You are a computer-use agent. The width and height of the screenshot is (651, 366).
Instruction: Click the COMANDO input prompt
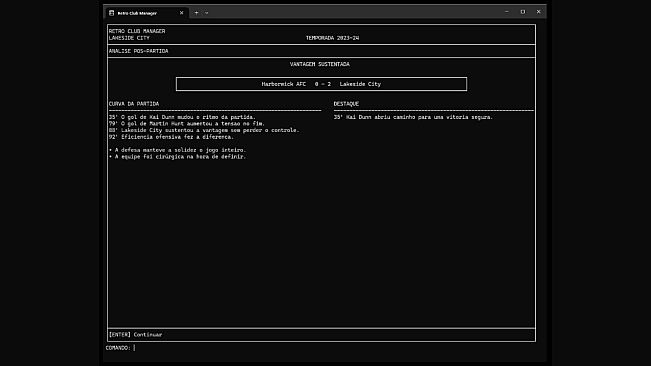tap(120, 348)
